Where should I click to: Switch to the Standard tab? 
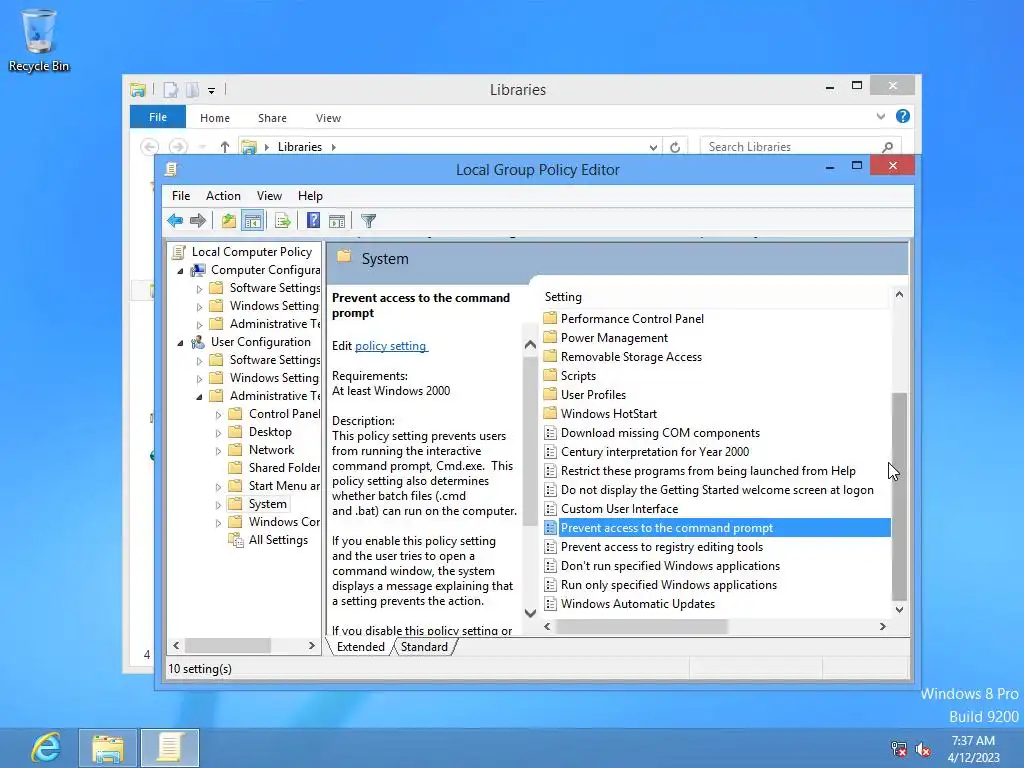(424, 647)
